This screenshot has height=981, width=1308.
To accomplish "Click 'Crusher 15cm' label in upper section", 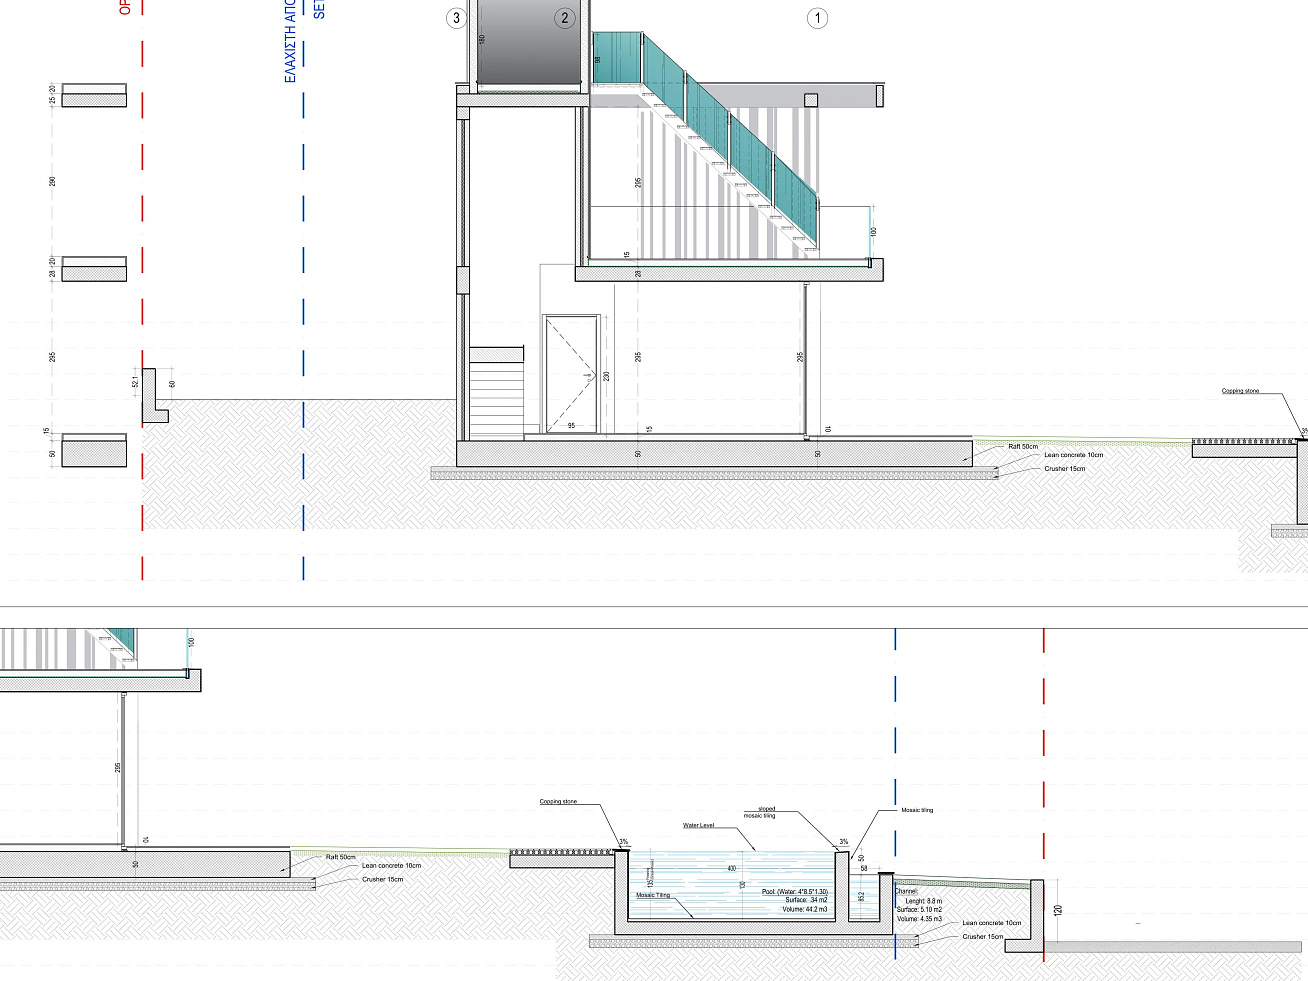I will pos(1064,469).
